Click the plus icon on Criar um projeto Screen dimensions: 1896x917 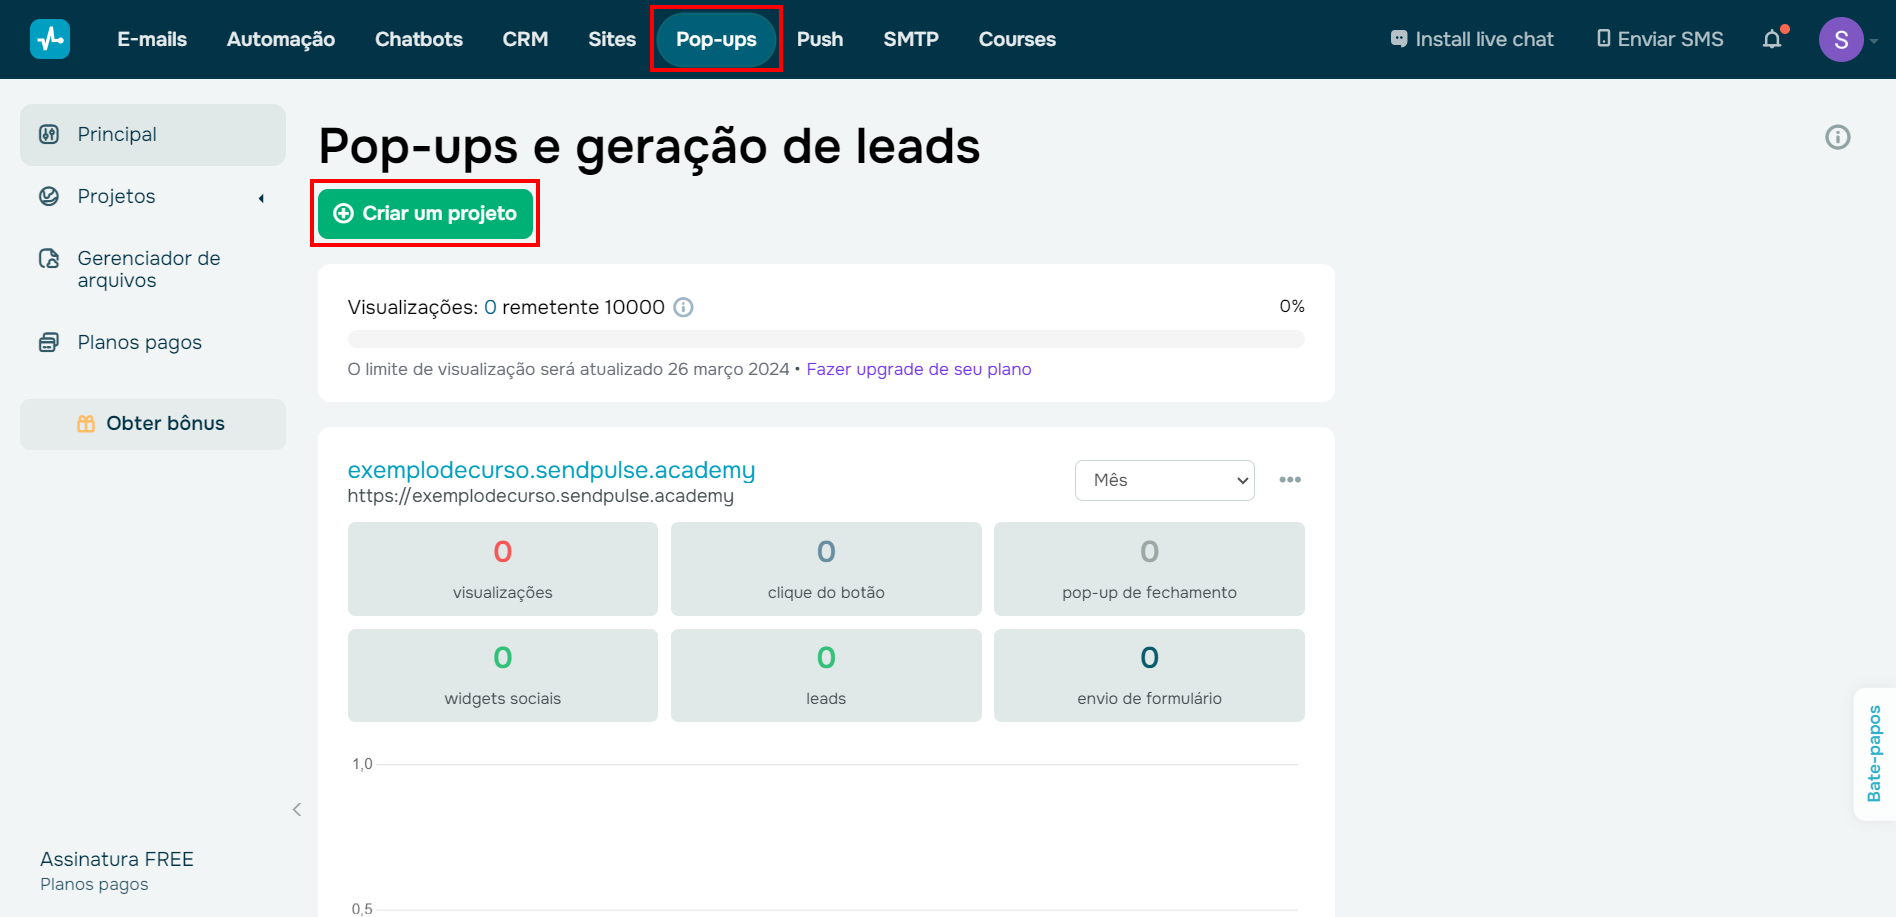[343, 213]
